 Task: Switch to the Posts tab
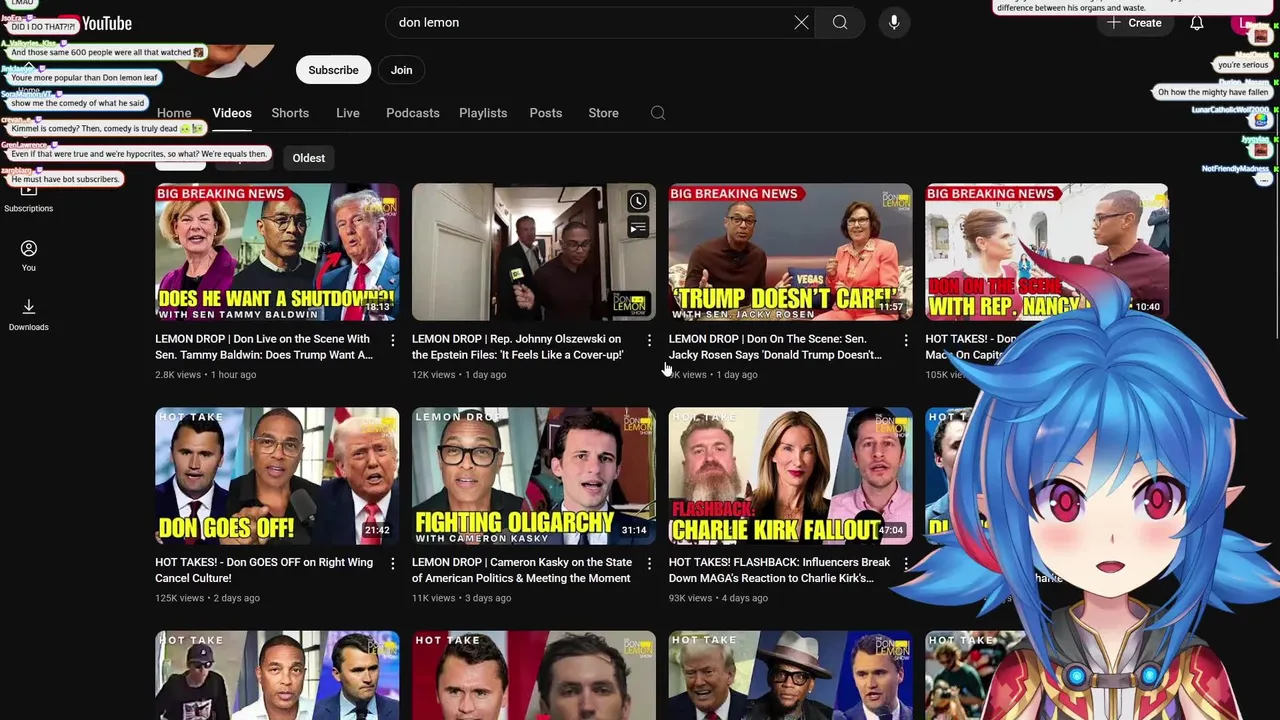coord(546,113)
